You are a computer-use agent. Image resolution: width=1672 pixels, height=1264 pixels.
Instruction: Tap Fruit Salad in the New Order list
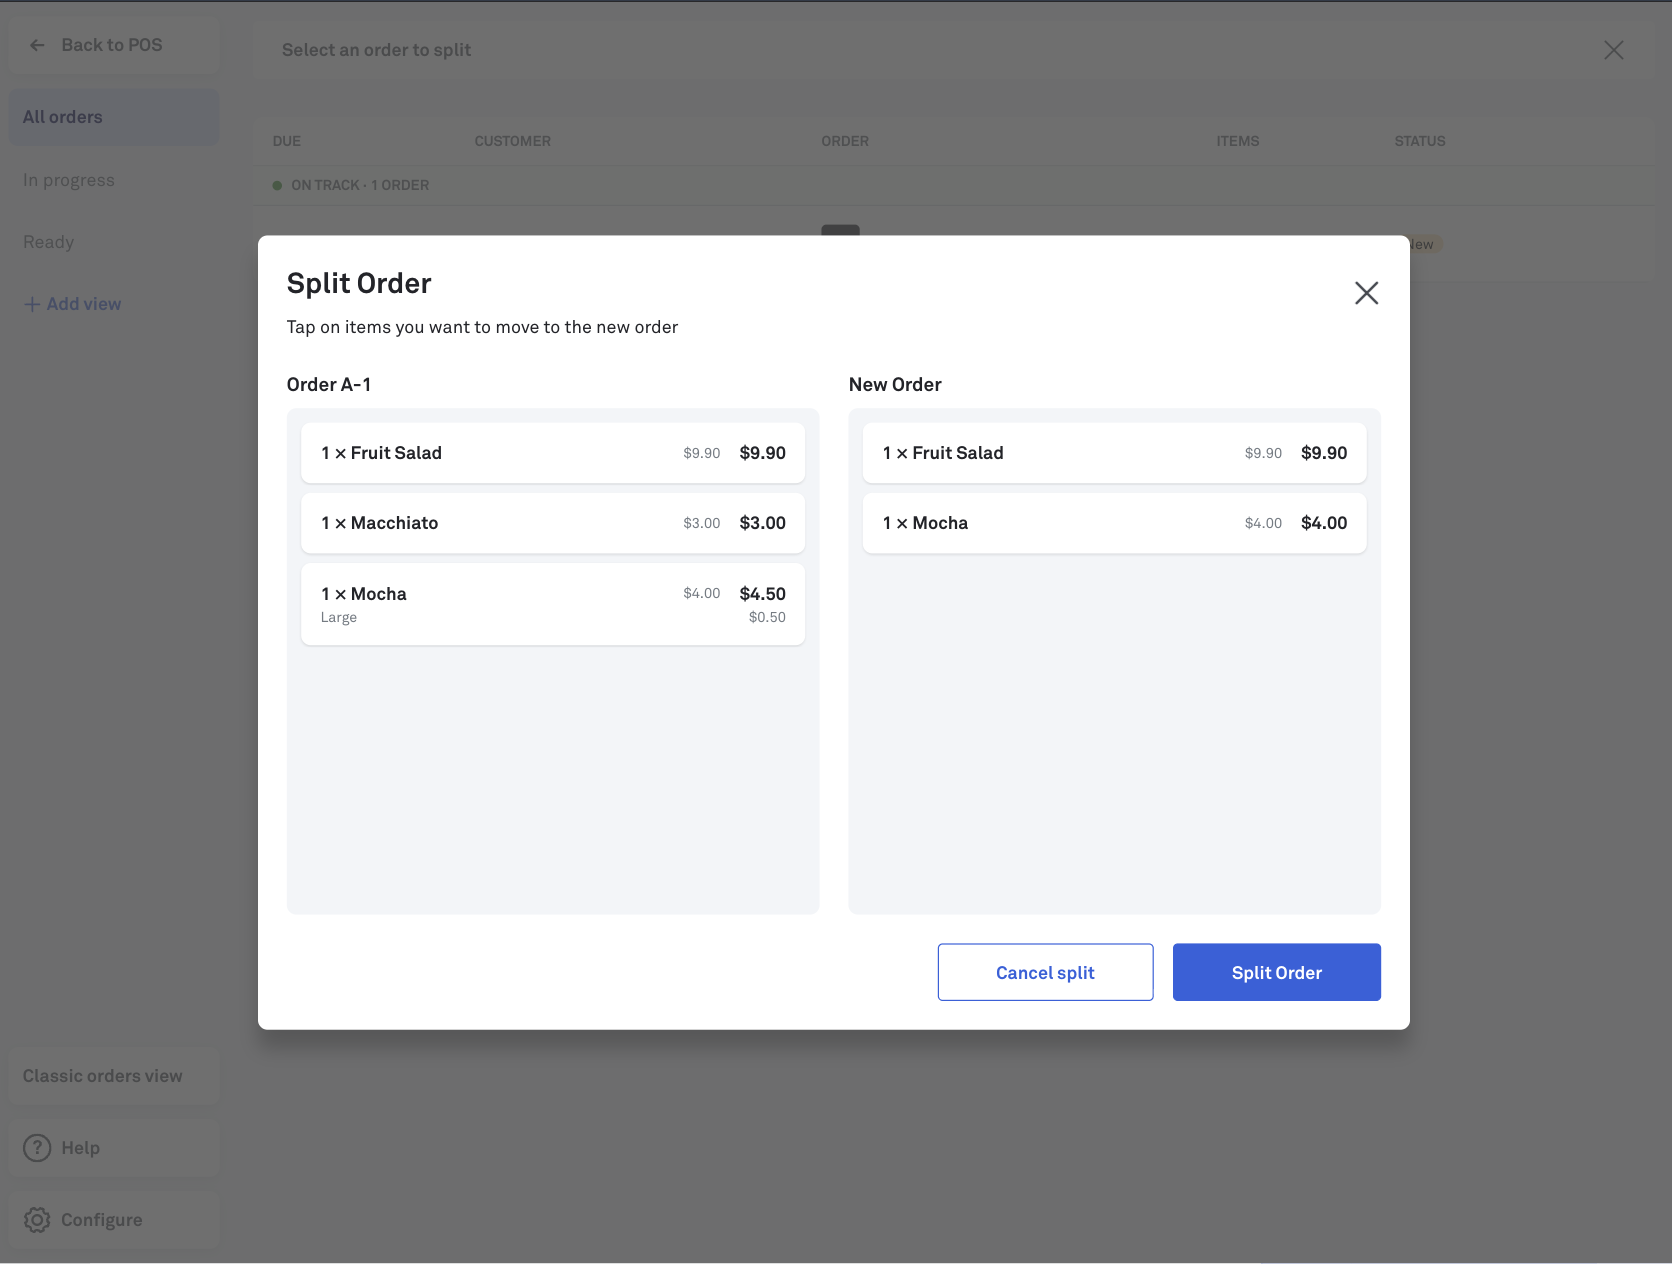(x=1114, y=453)
